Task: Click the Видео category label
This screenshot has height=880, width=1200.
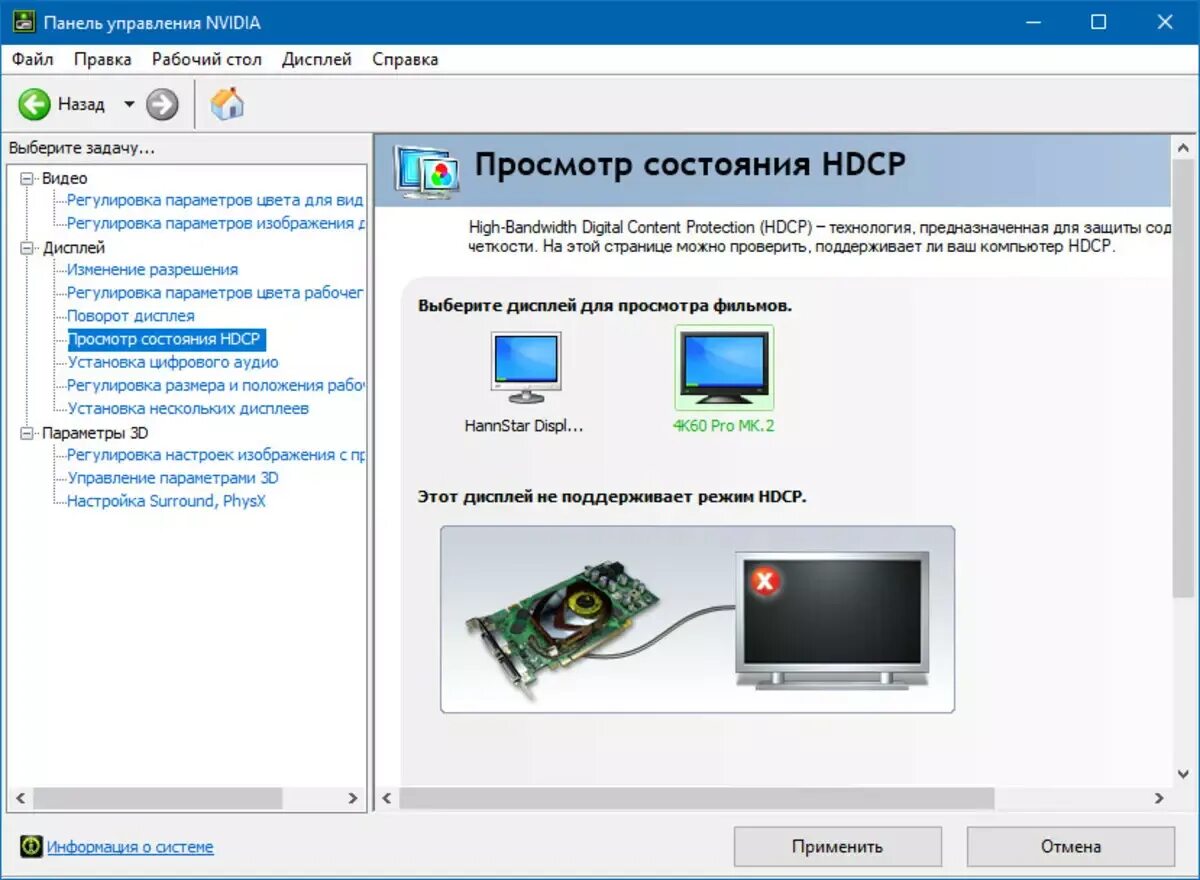Action: pyautogui.click(x=65, y=178)
